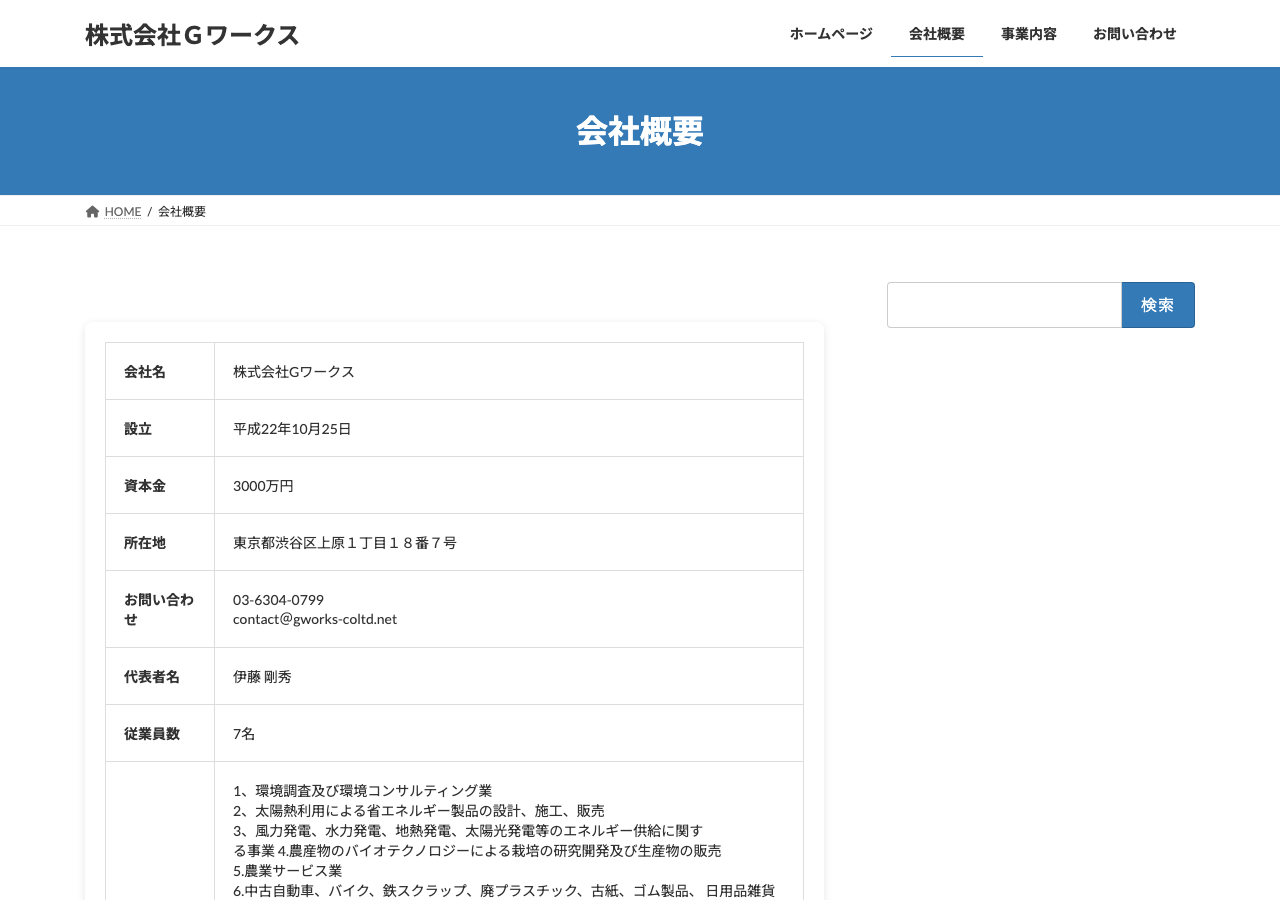Click the 株式会社Gワークス site logo title
This screenshot has width=1280, height=900.
(192, 35)
